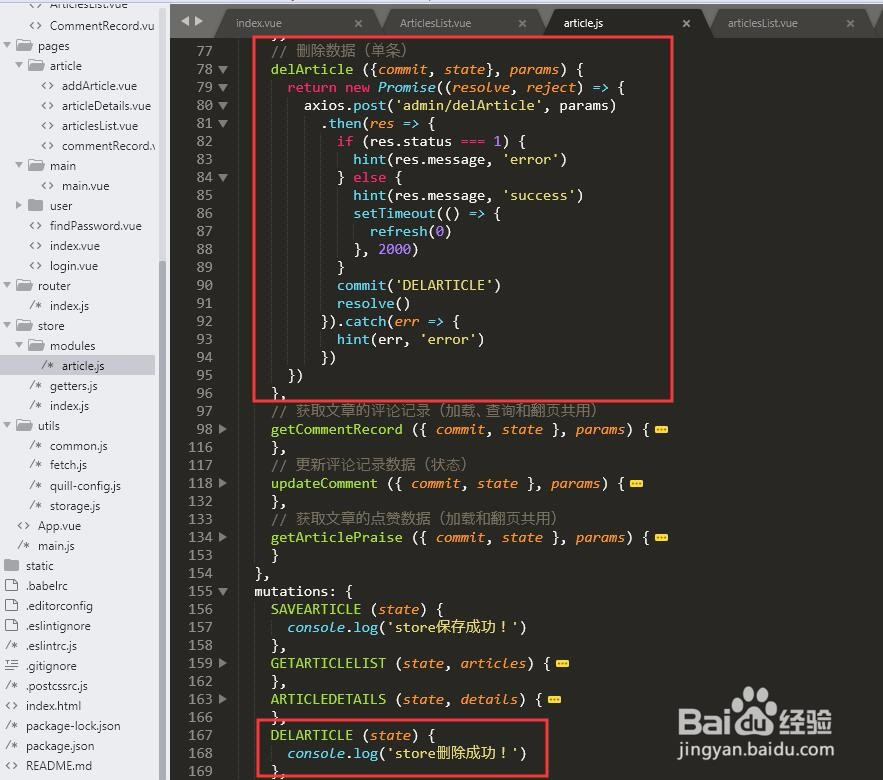Collapse the pages folder

point(7,45)
